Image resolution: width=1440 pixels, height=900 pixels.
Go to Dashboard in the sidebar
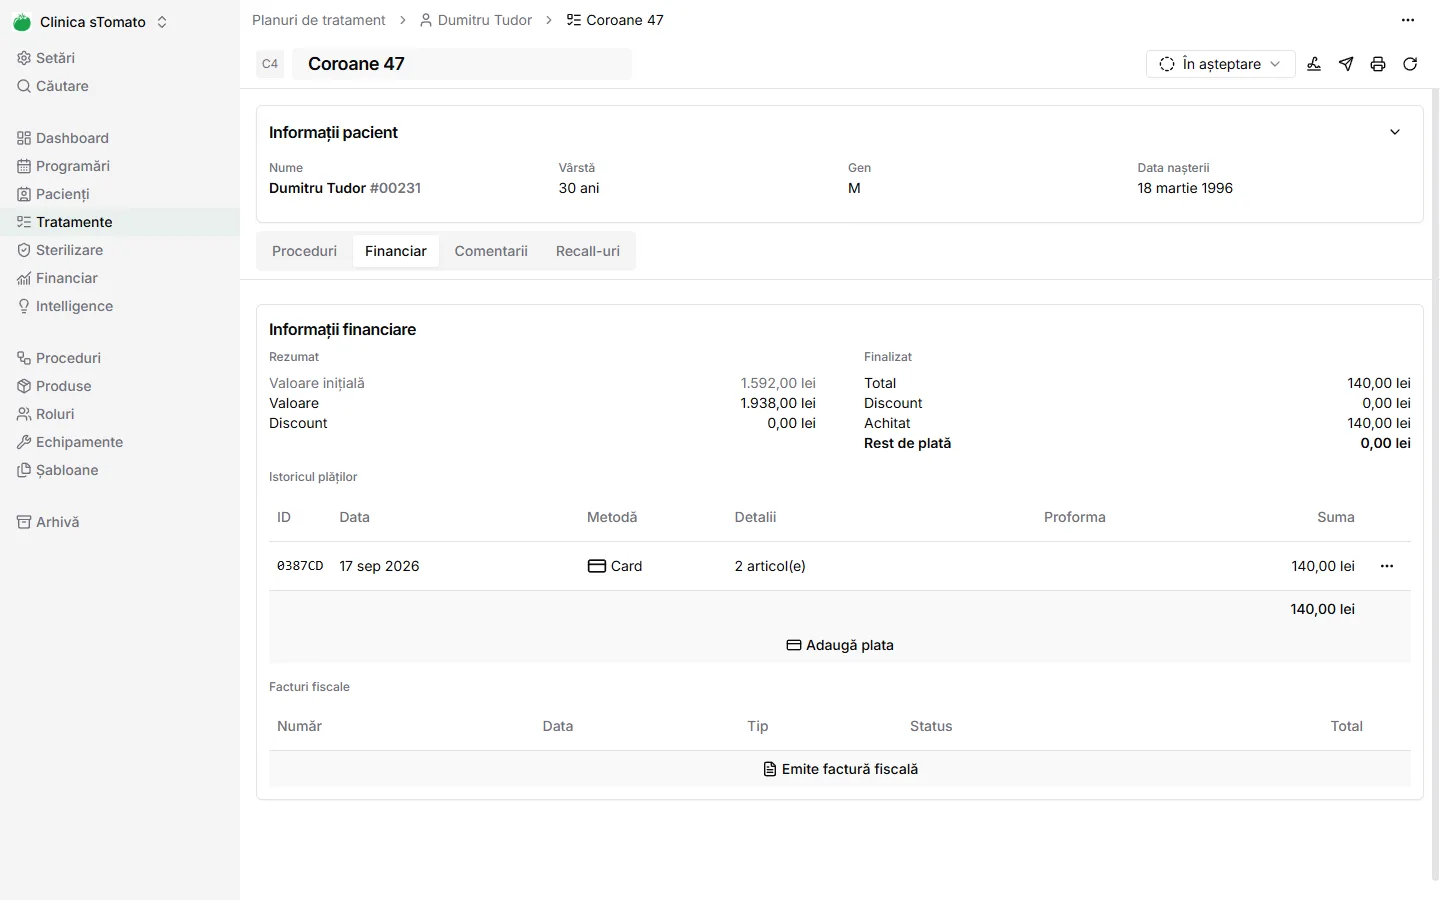point(120,138)
